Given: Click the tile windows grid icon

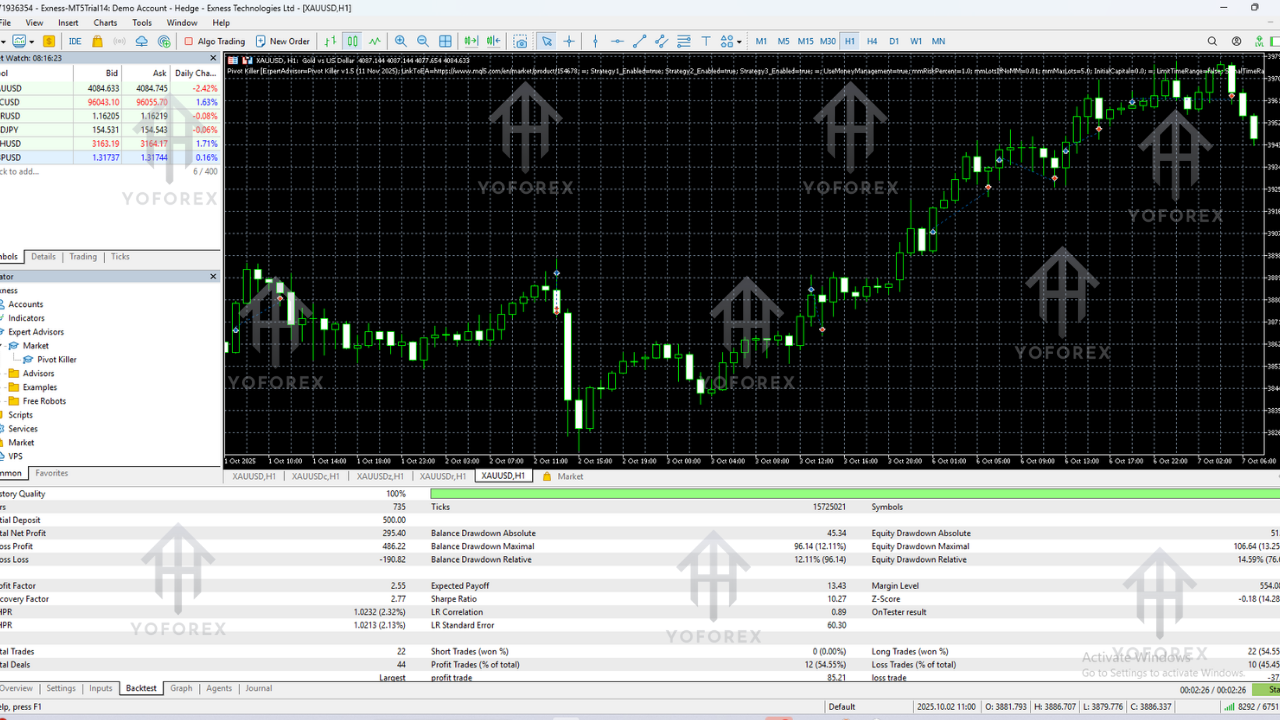Looking at the screenshot, I should coord(445,41).
